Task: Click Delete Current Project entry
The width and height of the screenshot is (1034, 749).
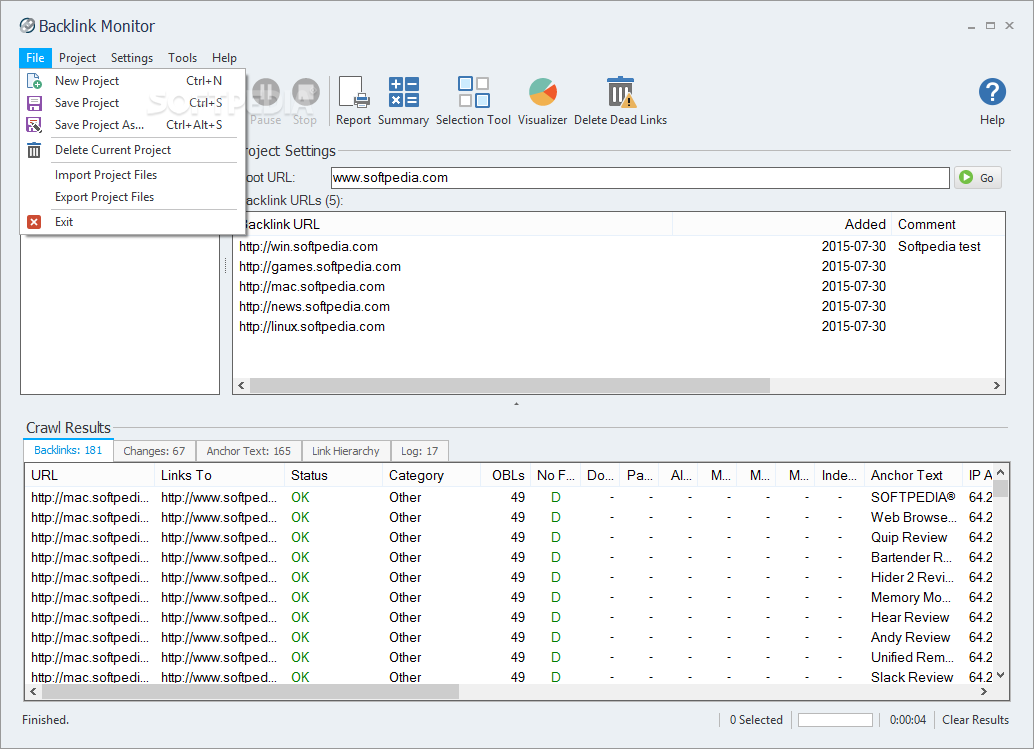Action: (x=112, y=150)
